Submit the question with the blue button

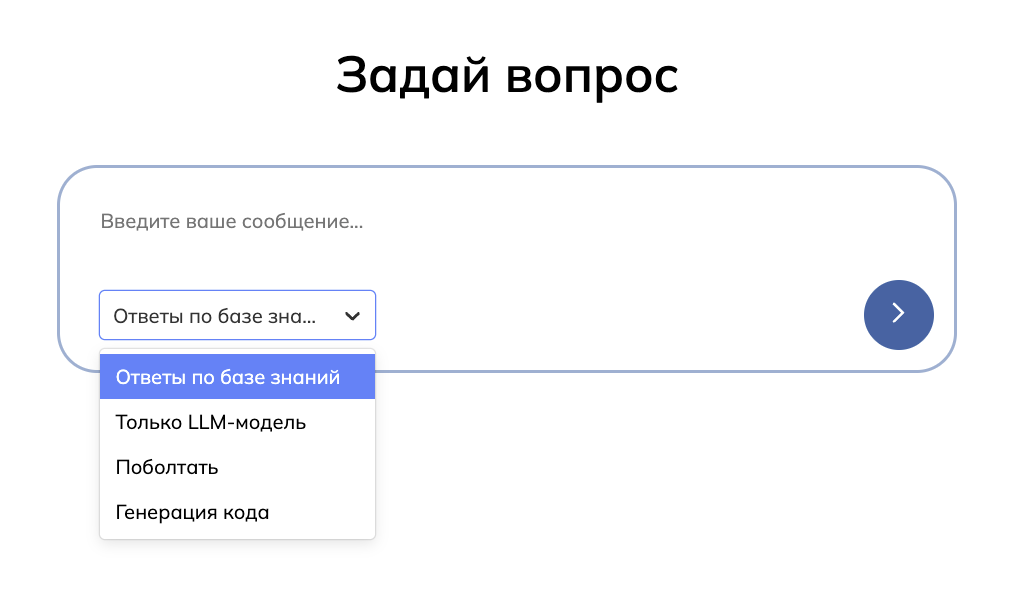(x=898, y=314)
